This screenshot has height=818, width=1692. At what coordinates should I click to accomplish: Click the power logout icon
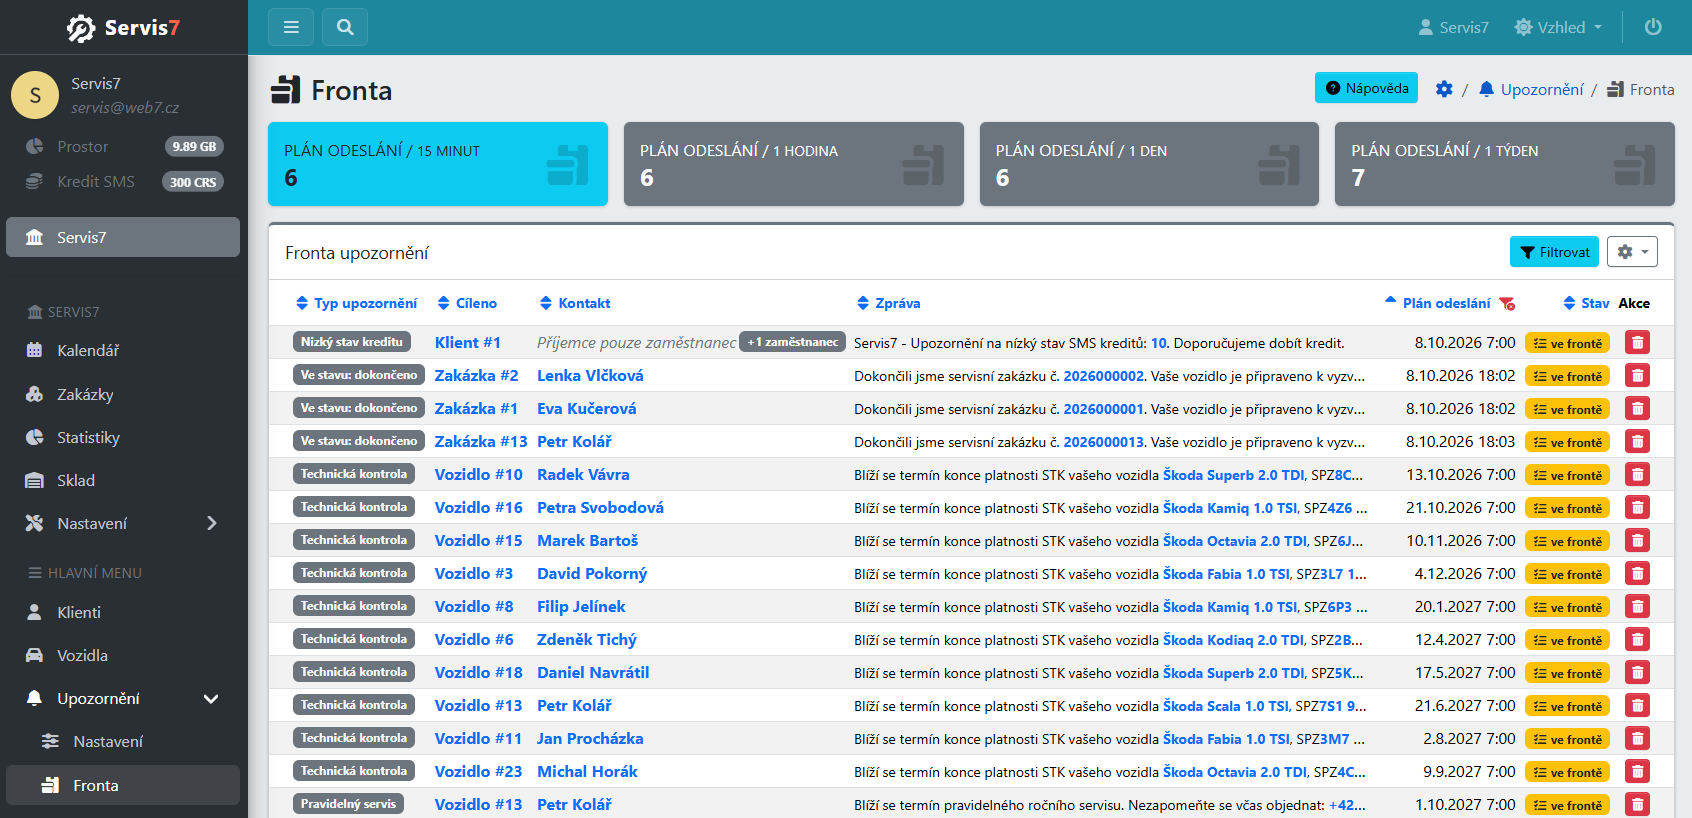coord(1653,27)
